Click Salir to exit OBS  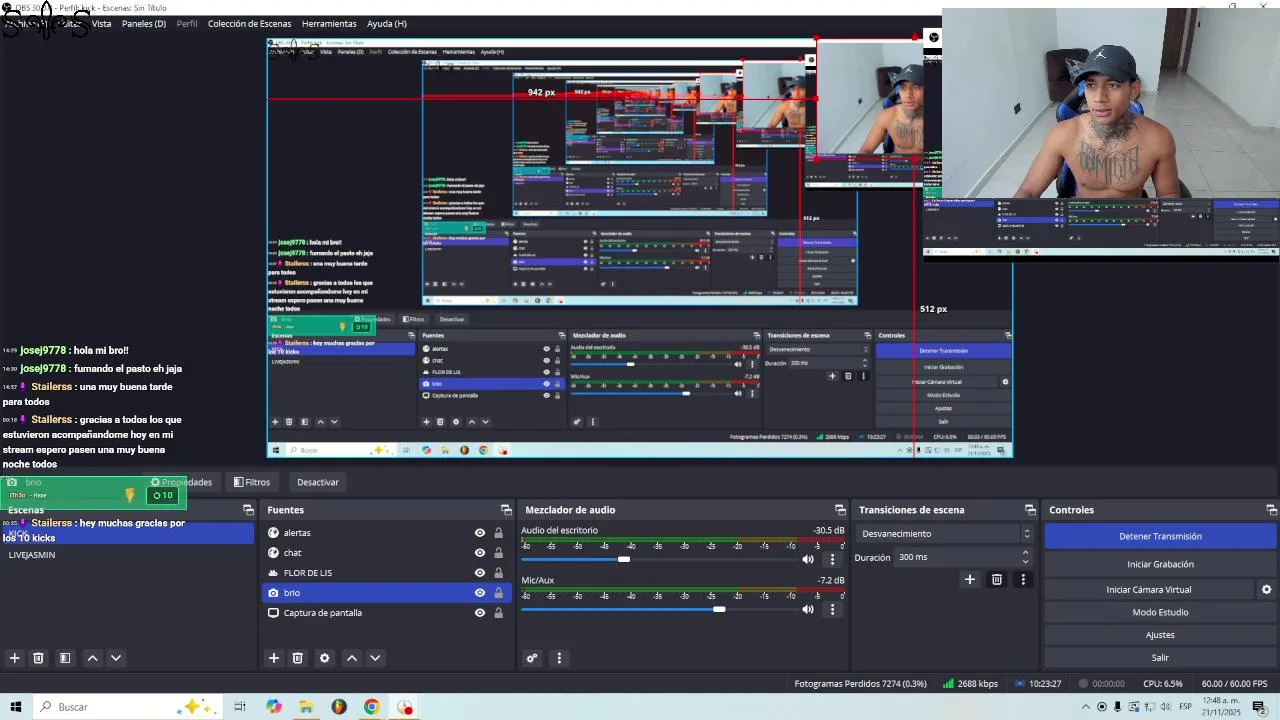click(1160, 658)
